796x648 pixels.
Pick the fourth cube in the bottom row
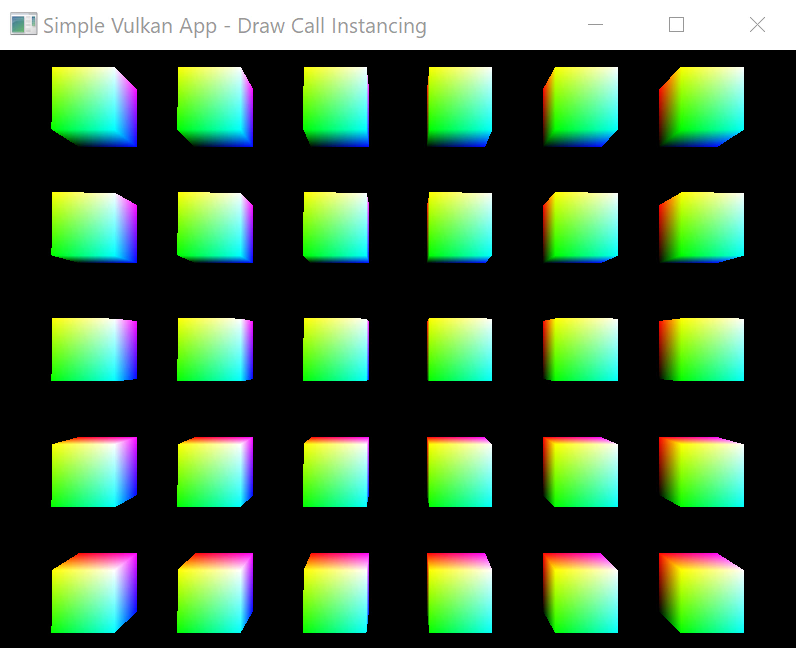pos(460,593)
